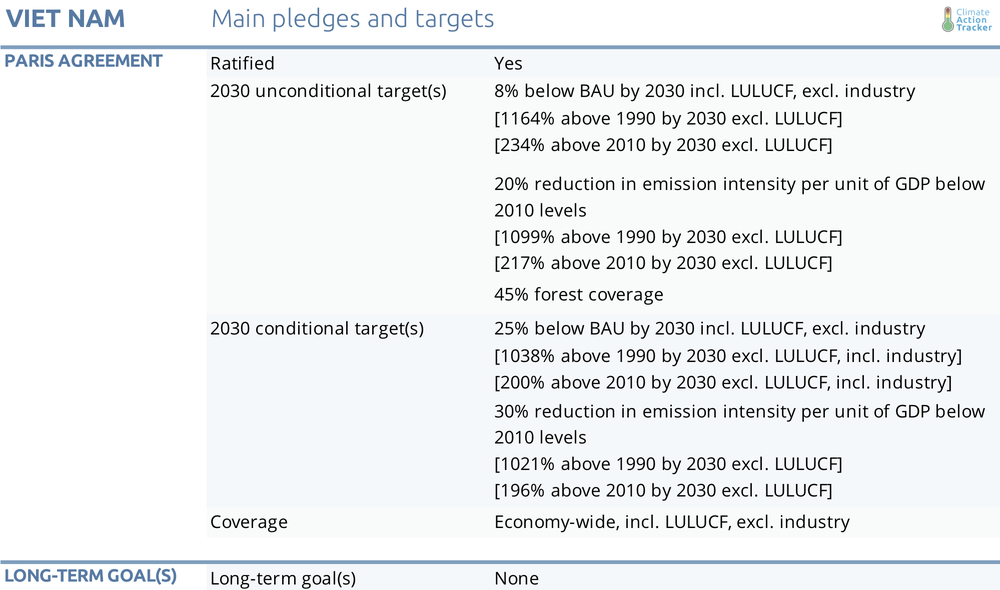Image resolution: width=1000 pixels, height=590 pixels.
Task: Click the 1164% above 1990 text line
Action: click(x=668, y=119)
